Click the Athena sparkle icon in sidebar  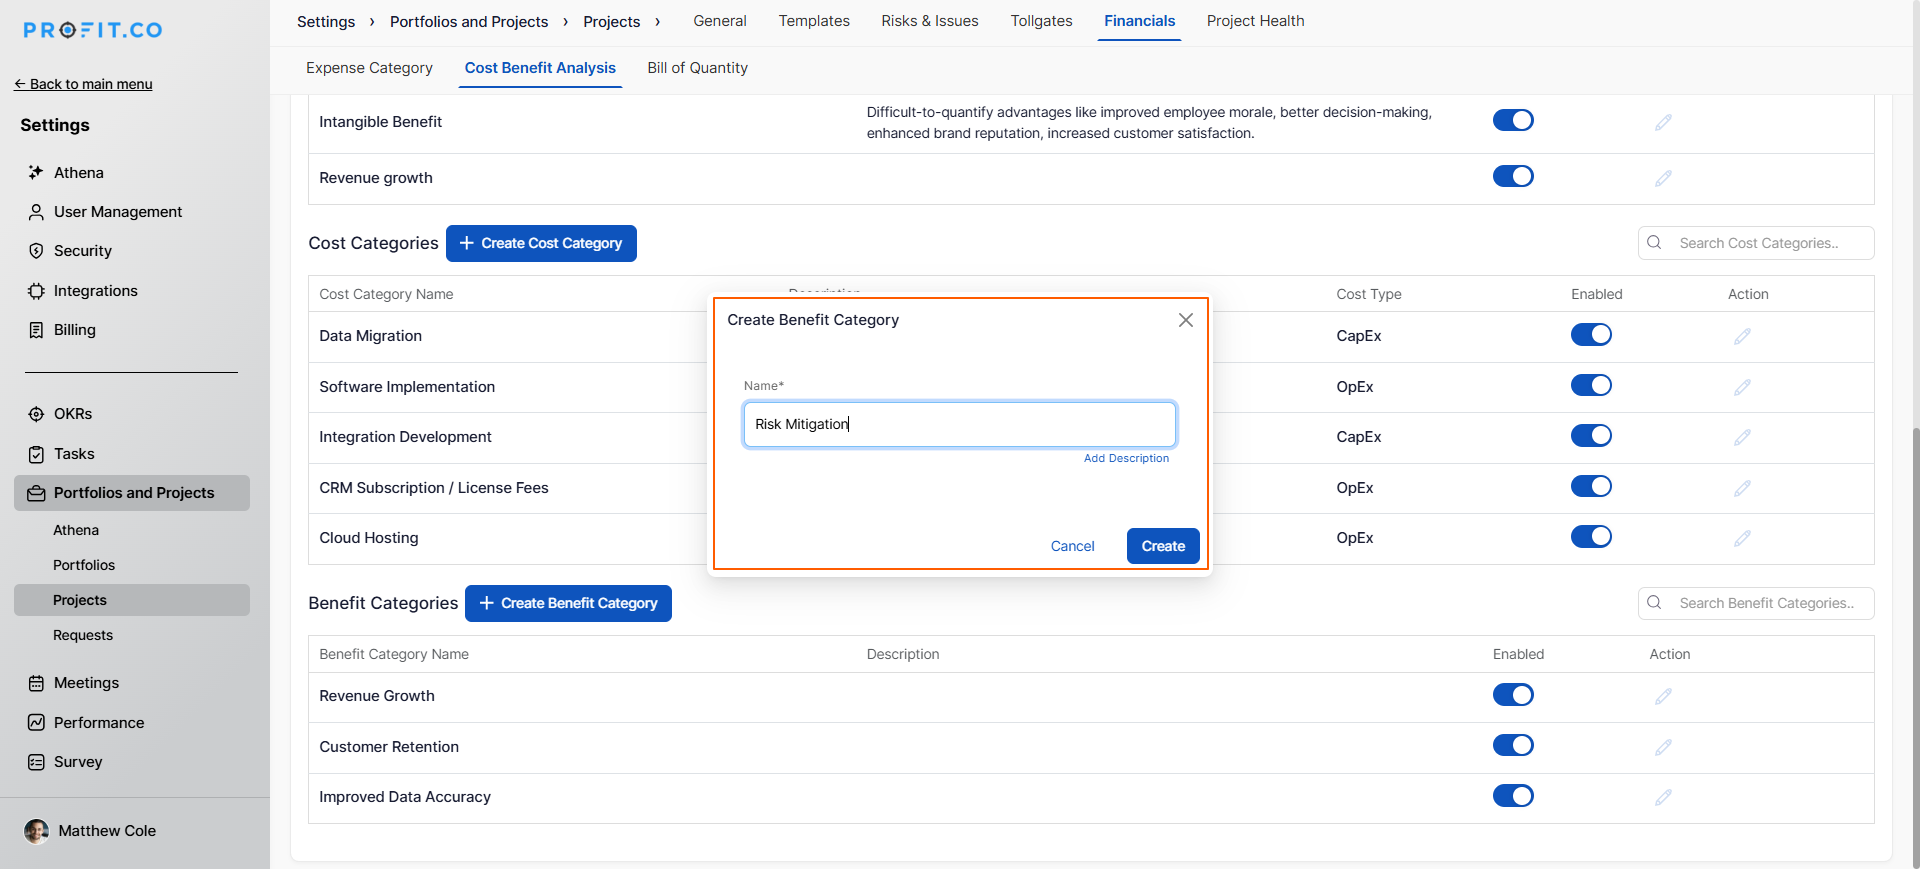click(x=36, y=173)
